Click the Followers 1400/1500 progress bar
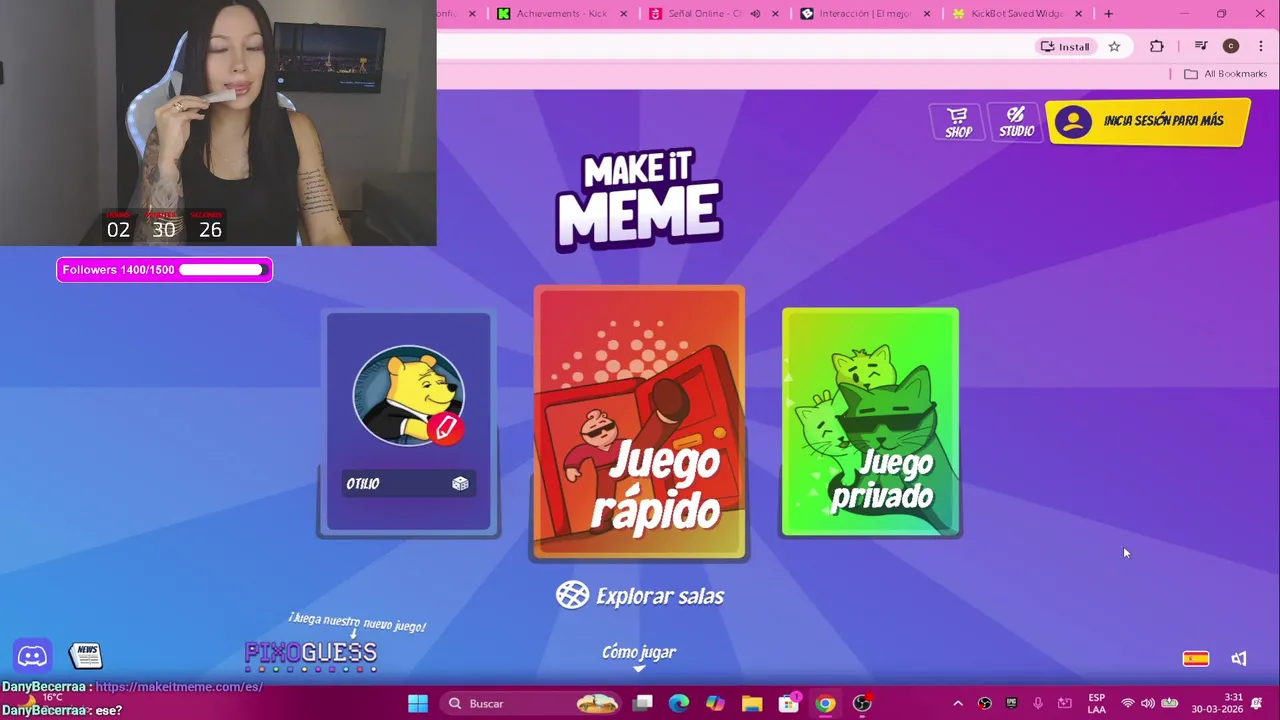1280x720 pixels. [x=164, y=270]
